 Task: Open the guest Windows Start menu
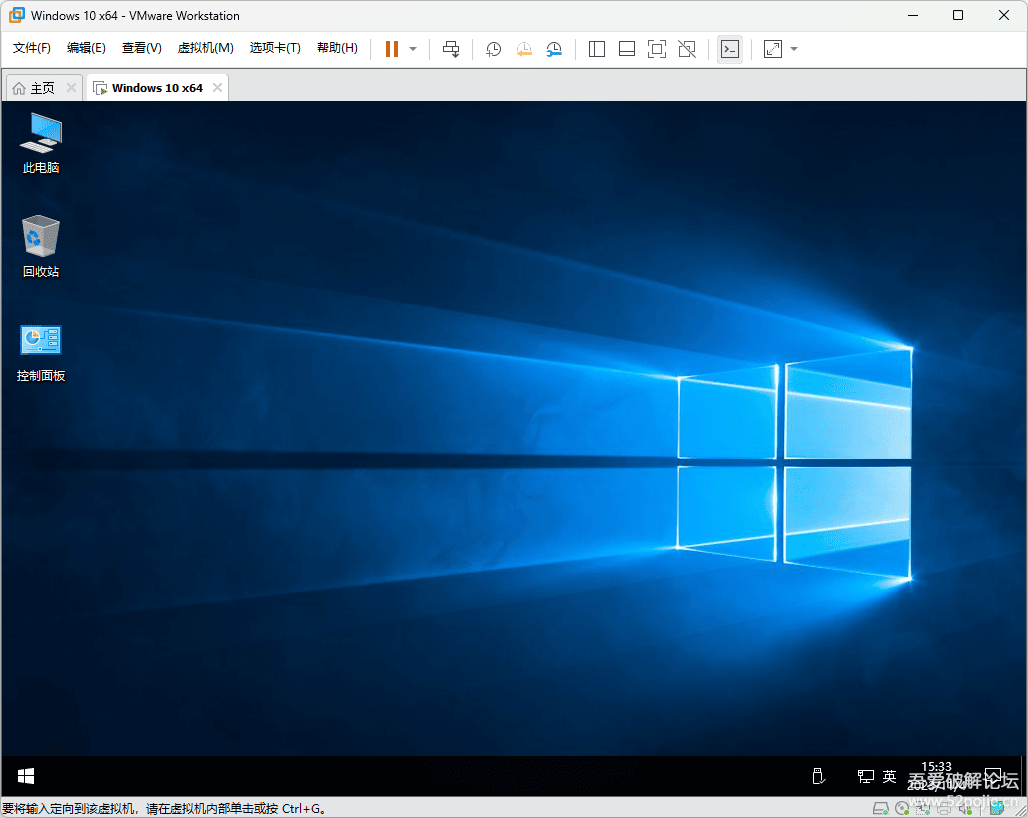[26, 776]
